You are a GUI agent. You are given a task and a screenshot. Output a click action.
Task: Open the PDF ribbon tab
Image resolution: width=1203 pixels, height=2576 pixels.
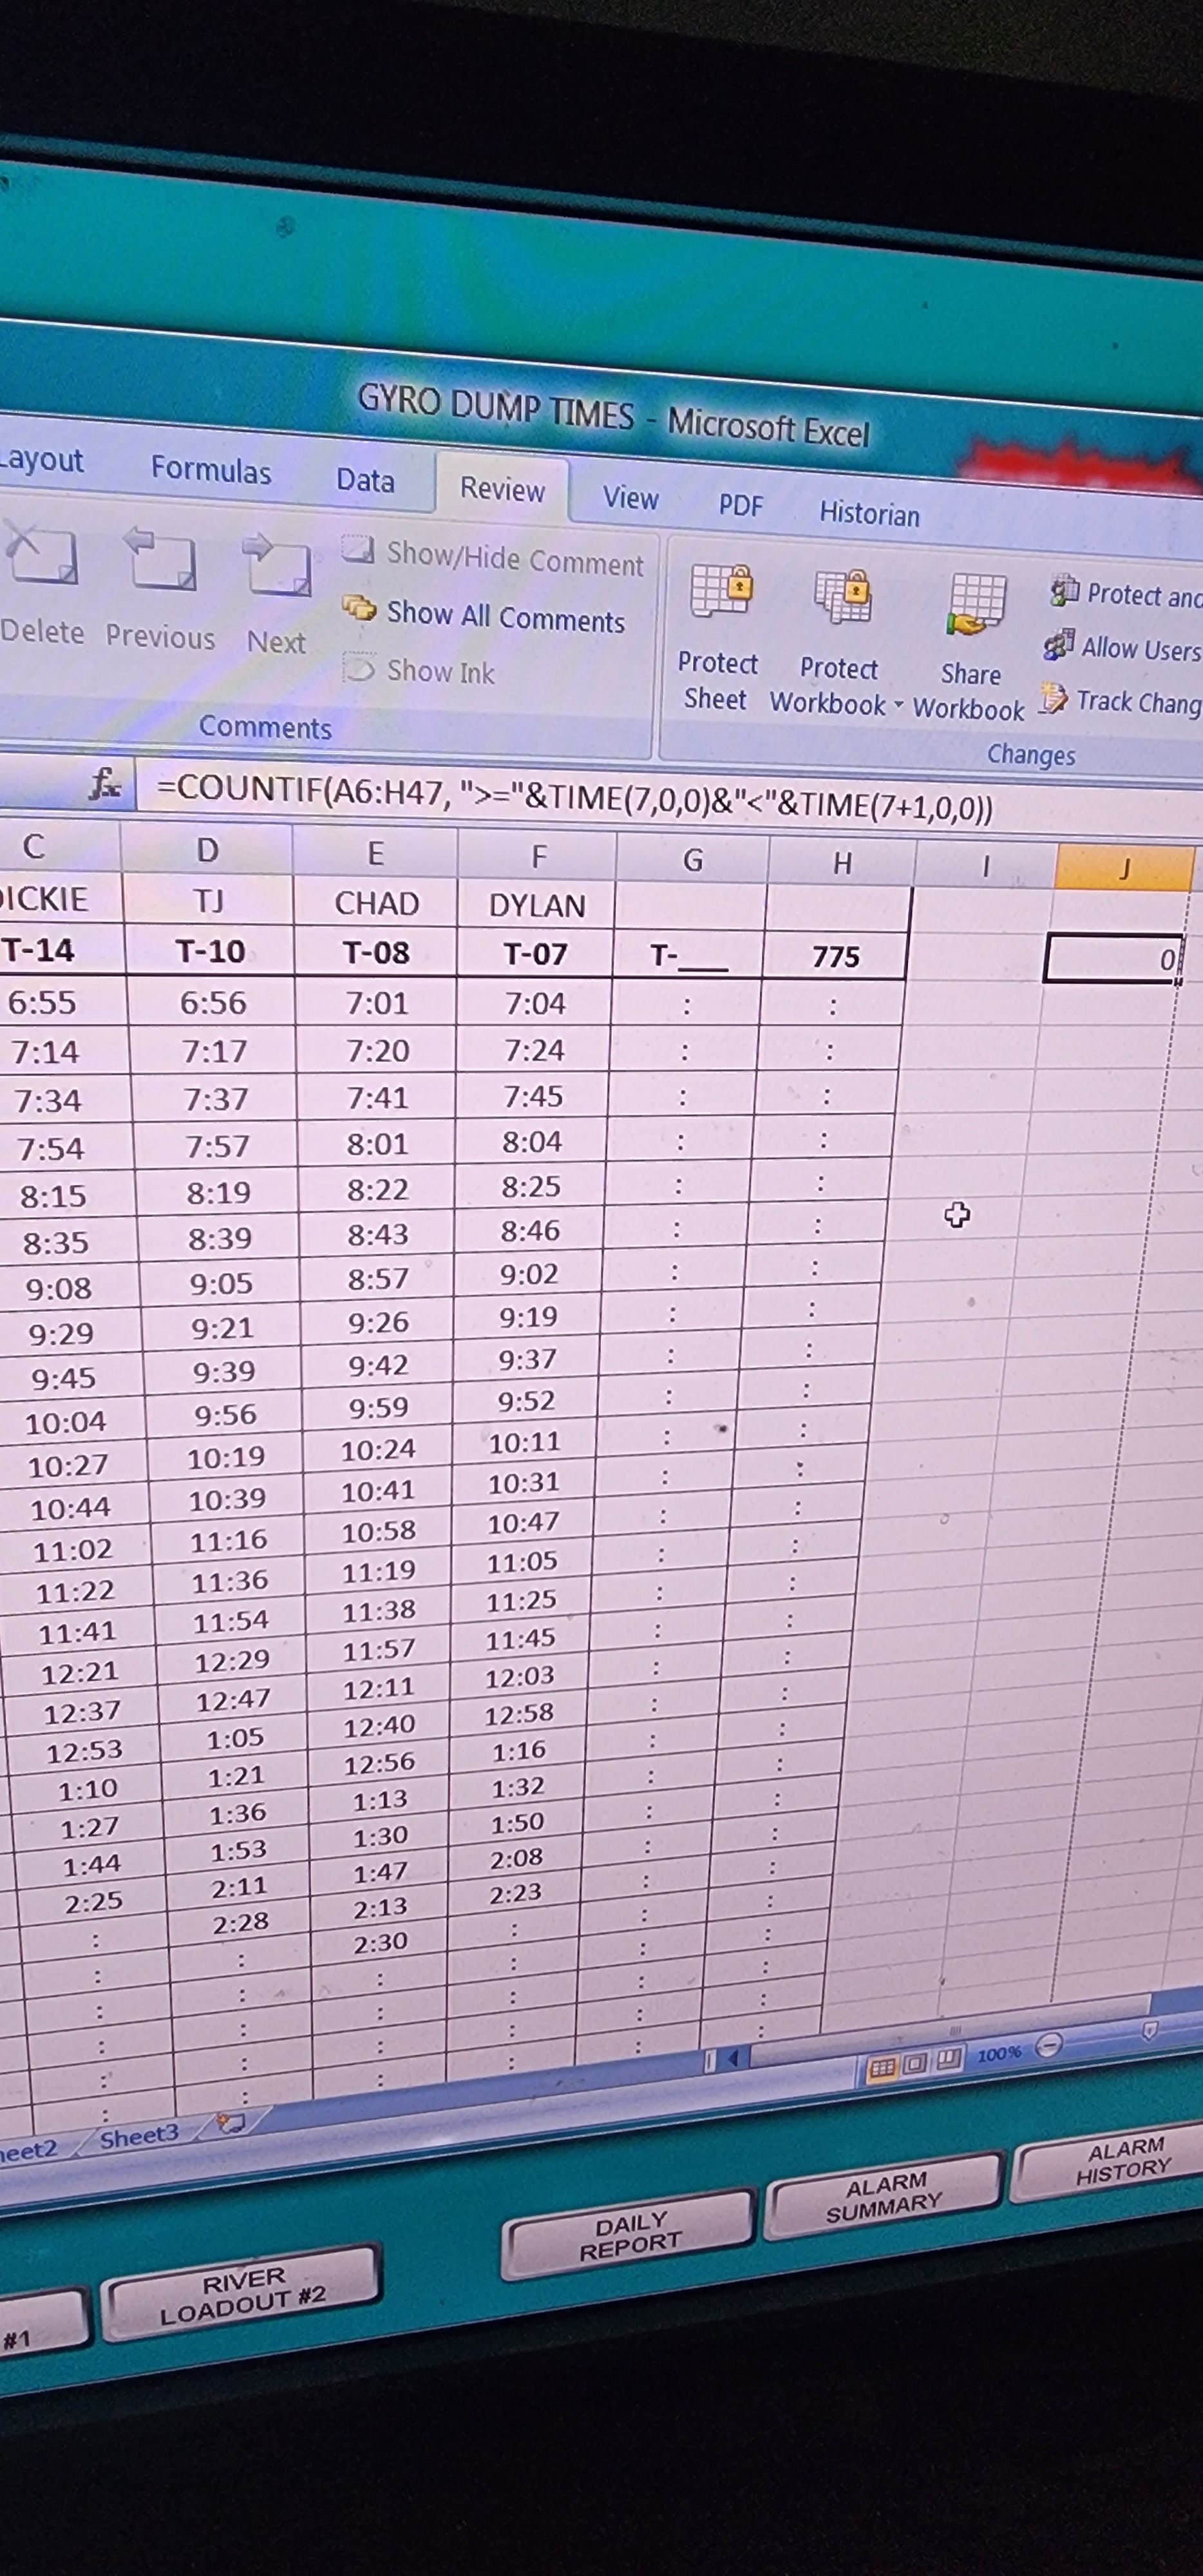pos(740,506)
